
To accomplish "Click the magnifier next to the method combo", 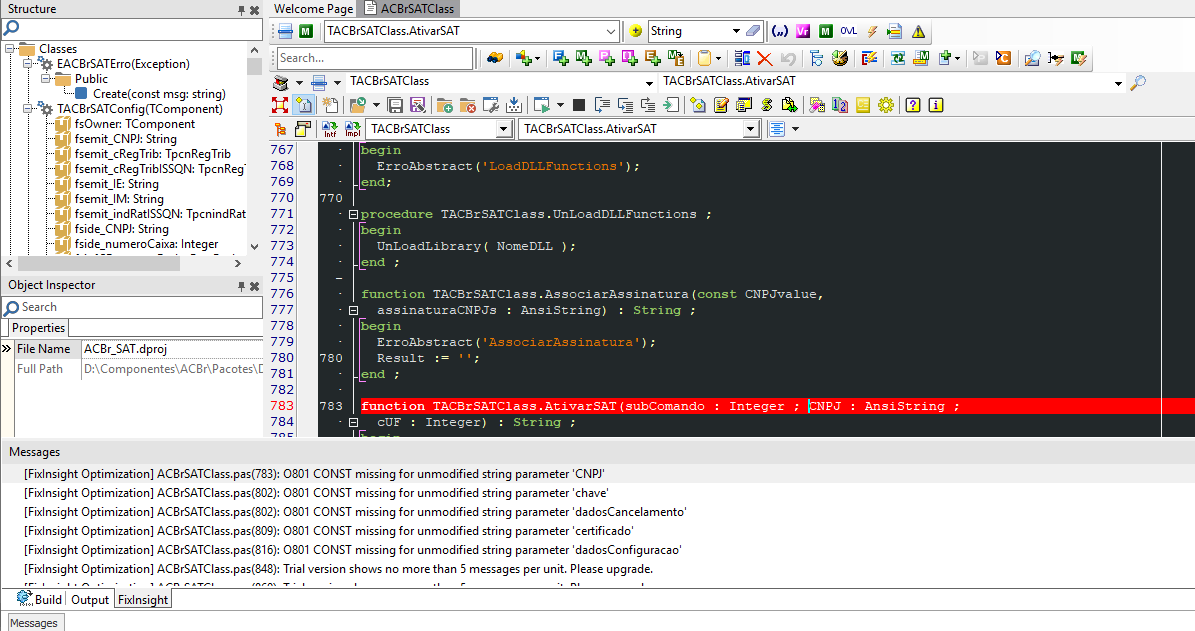I will pyautogui.click(x=1138, y=82).
